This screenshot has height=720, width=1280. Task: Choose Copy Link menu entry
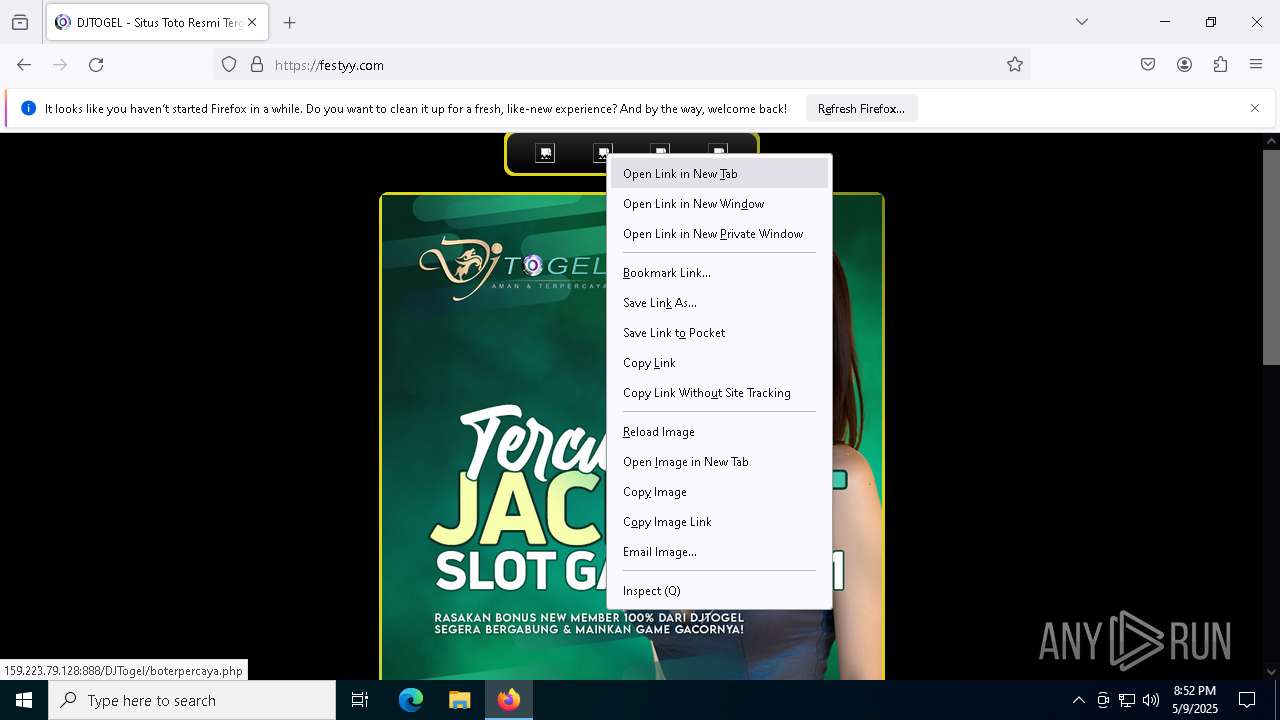point(719,363)
